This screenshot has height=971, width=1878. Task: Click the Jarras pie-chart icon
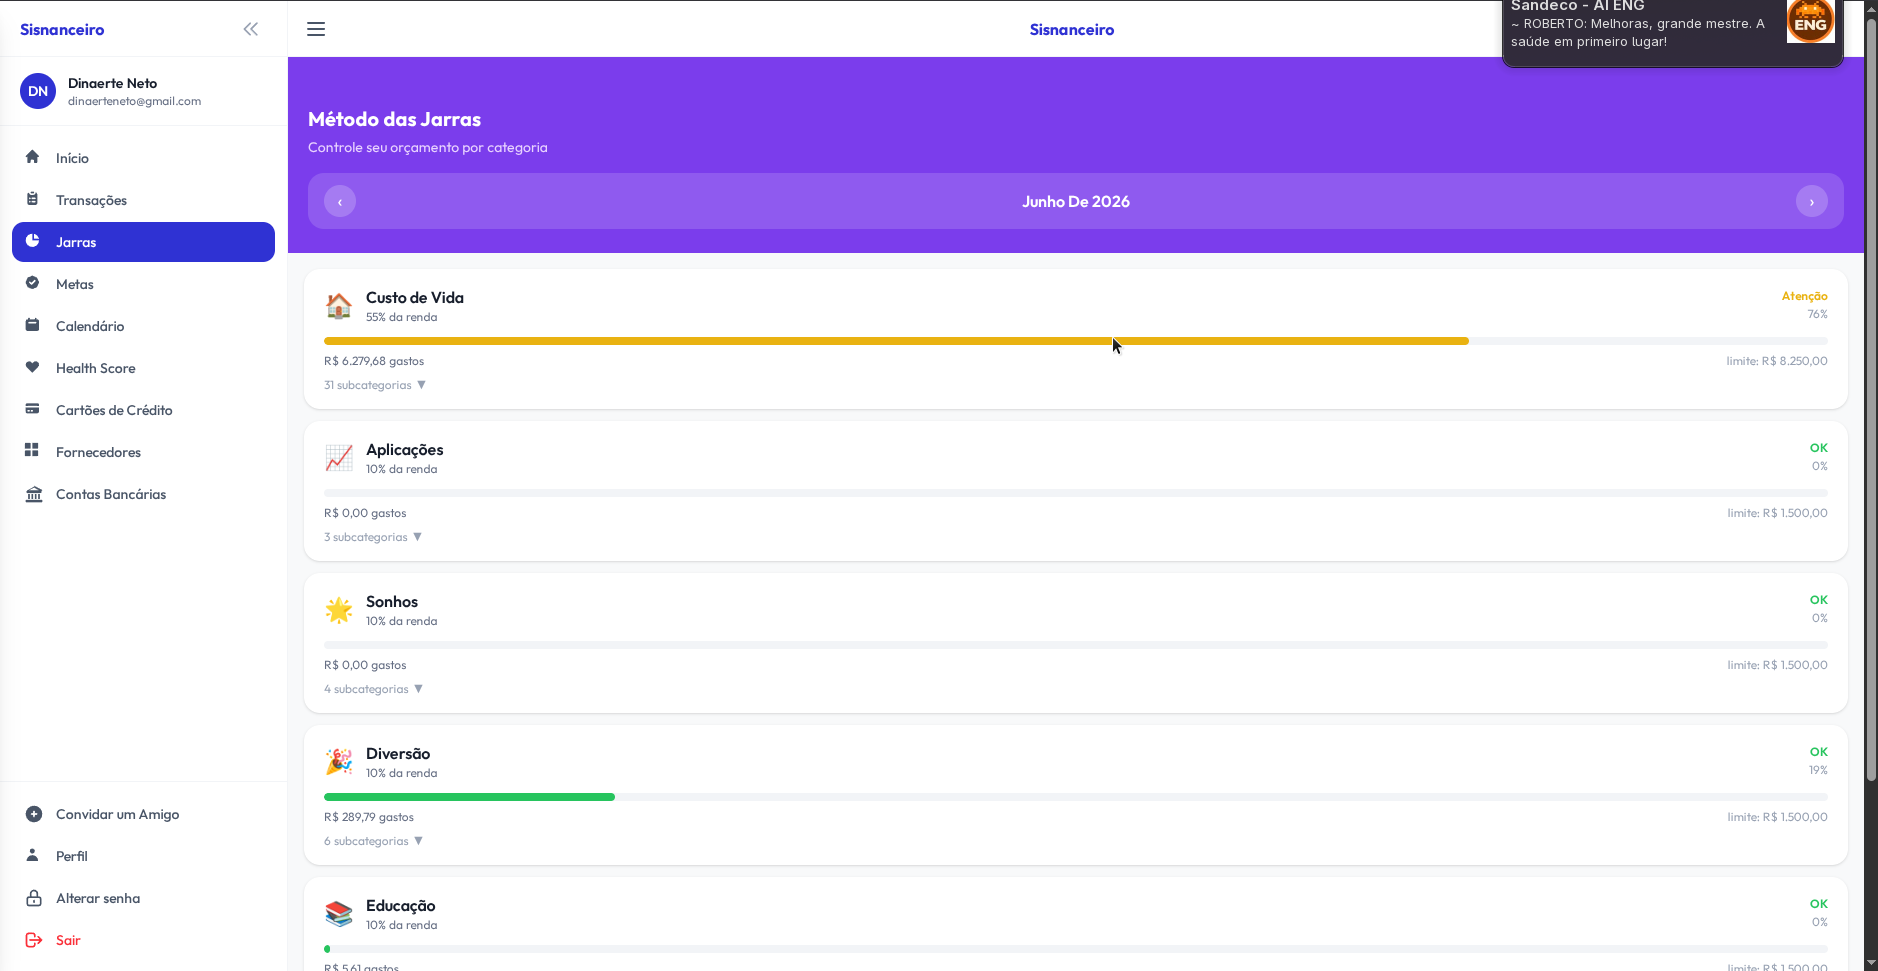click(33, 241)
